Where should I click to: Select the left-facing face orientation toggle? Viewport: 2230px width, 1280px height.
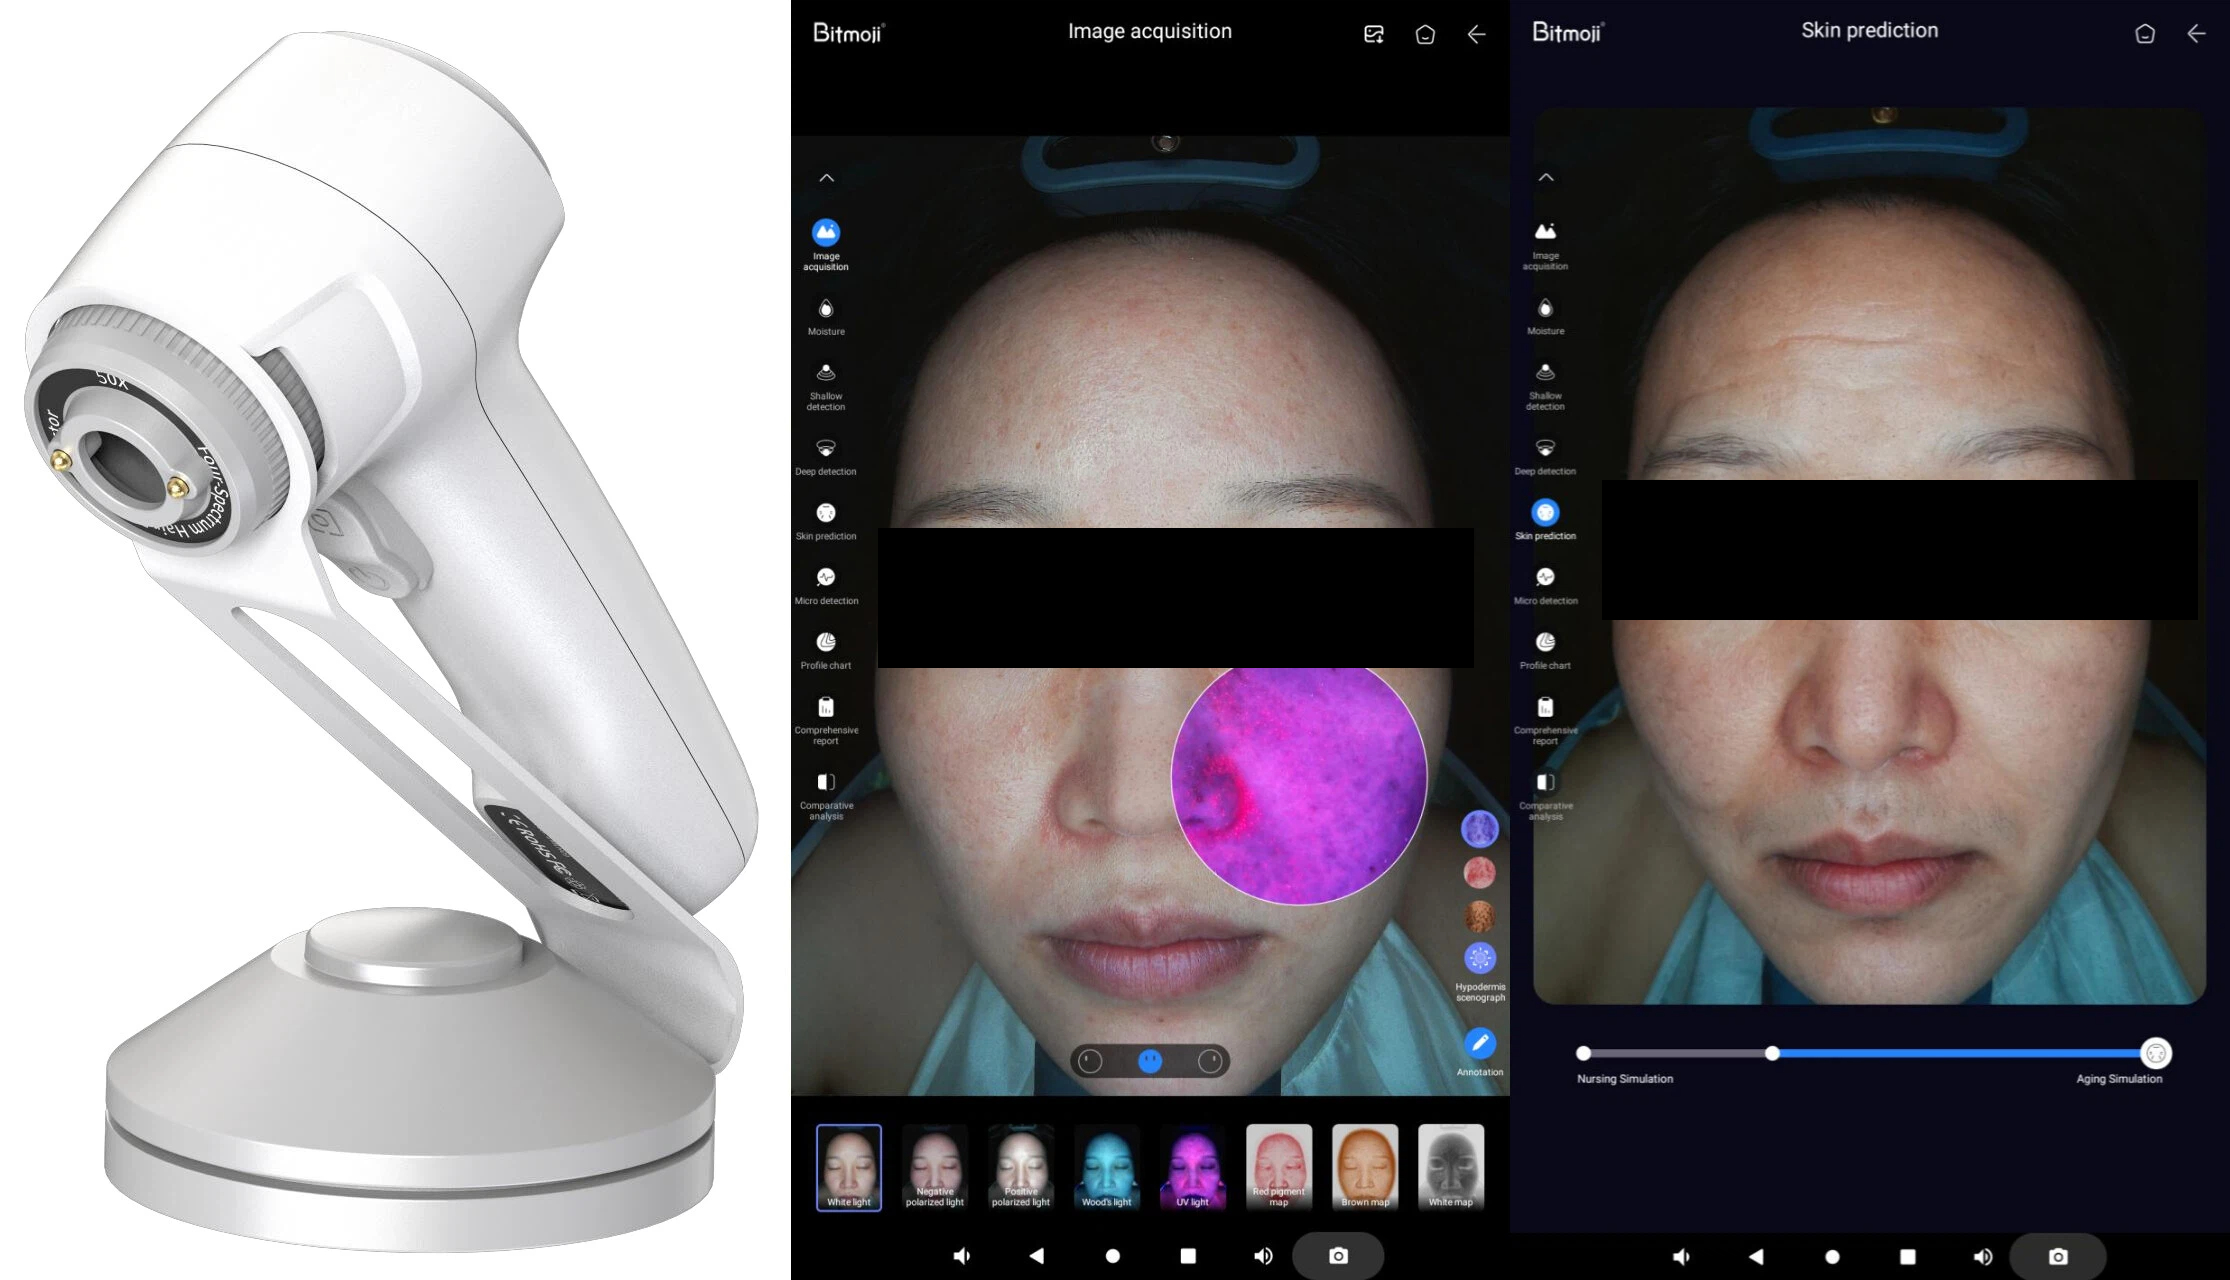[x=1090, y=1061]
